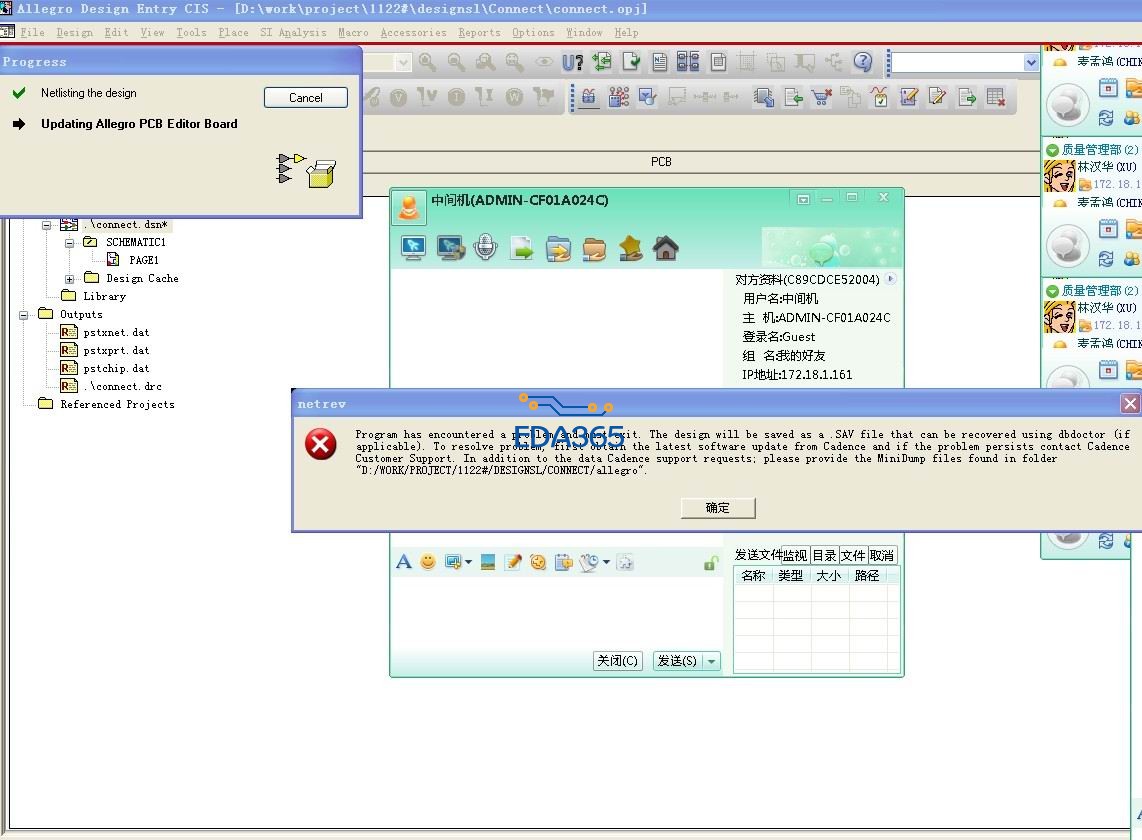Click the Zoom In toolbar icon
The image size is (1142, 840).
point(428,63)
